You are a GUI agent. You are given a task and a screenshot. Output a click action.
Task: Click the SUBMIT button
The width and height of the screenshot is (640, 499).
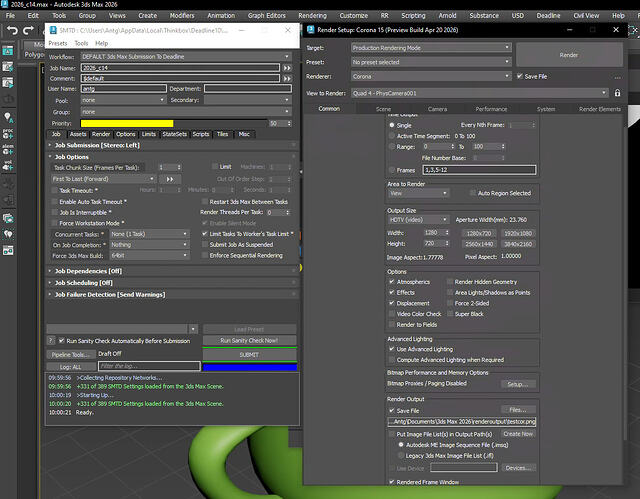point(249,355)
